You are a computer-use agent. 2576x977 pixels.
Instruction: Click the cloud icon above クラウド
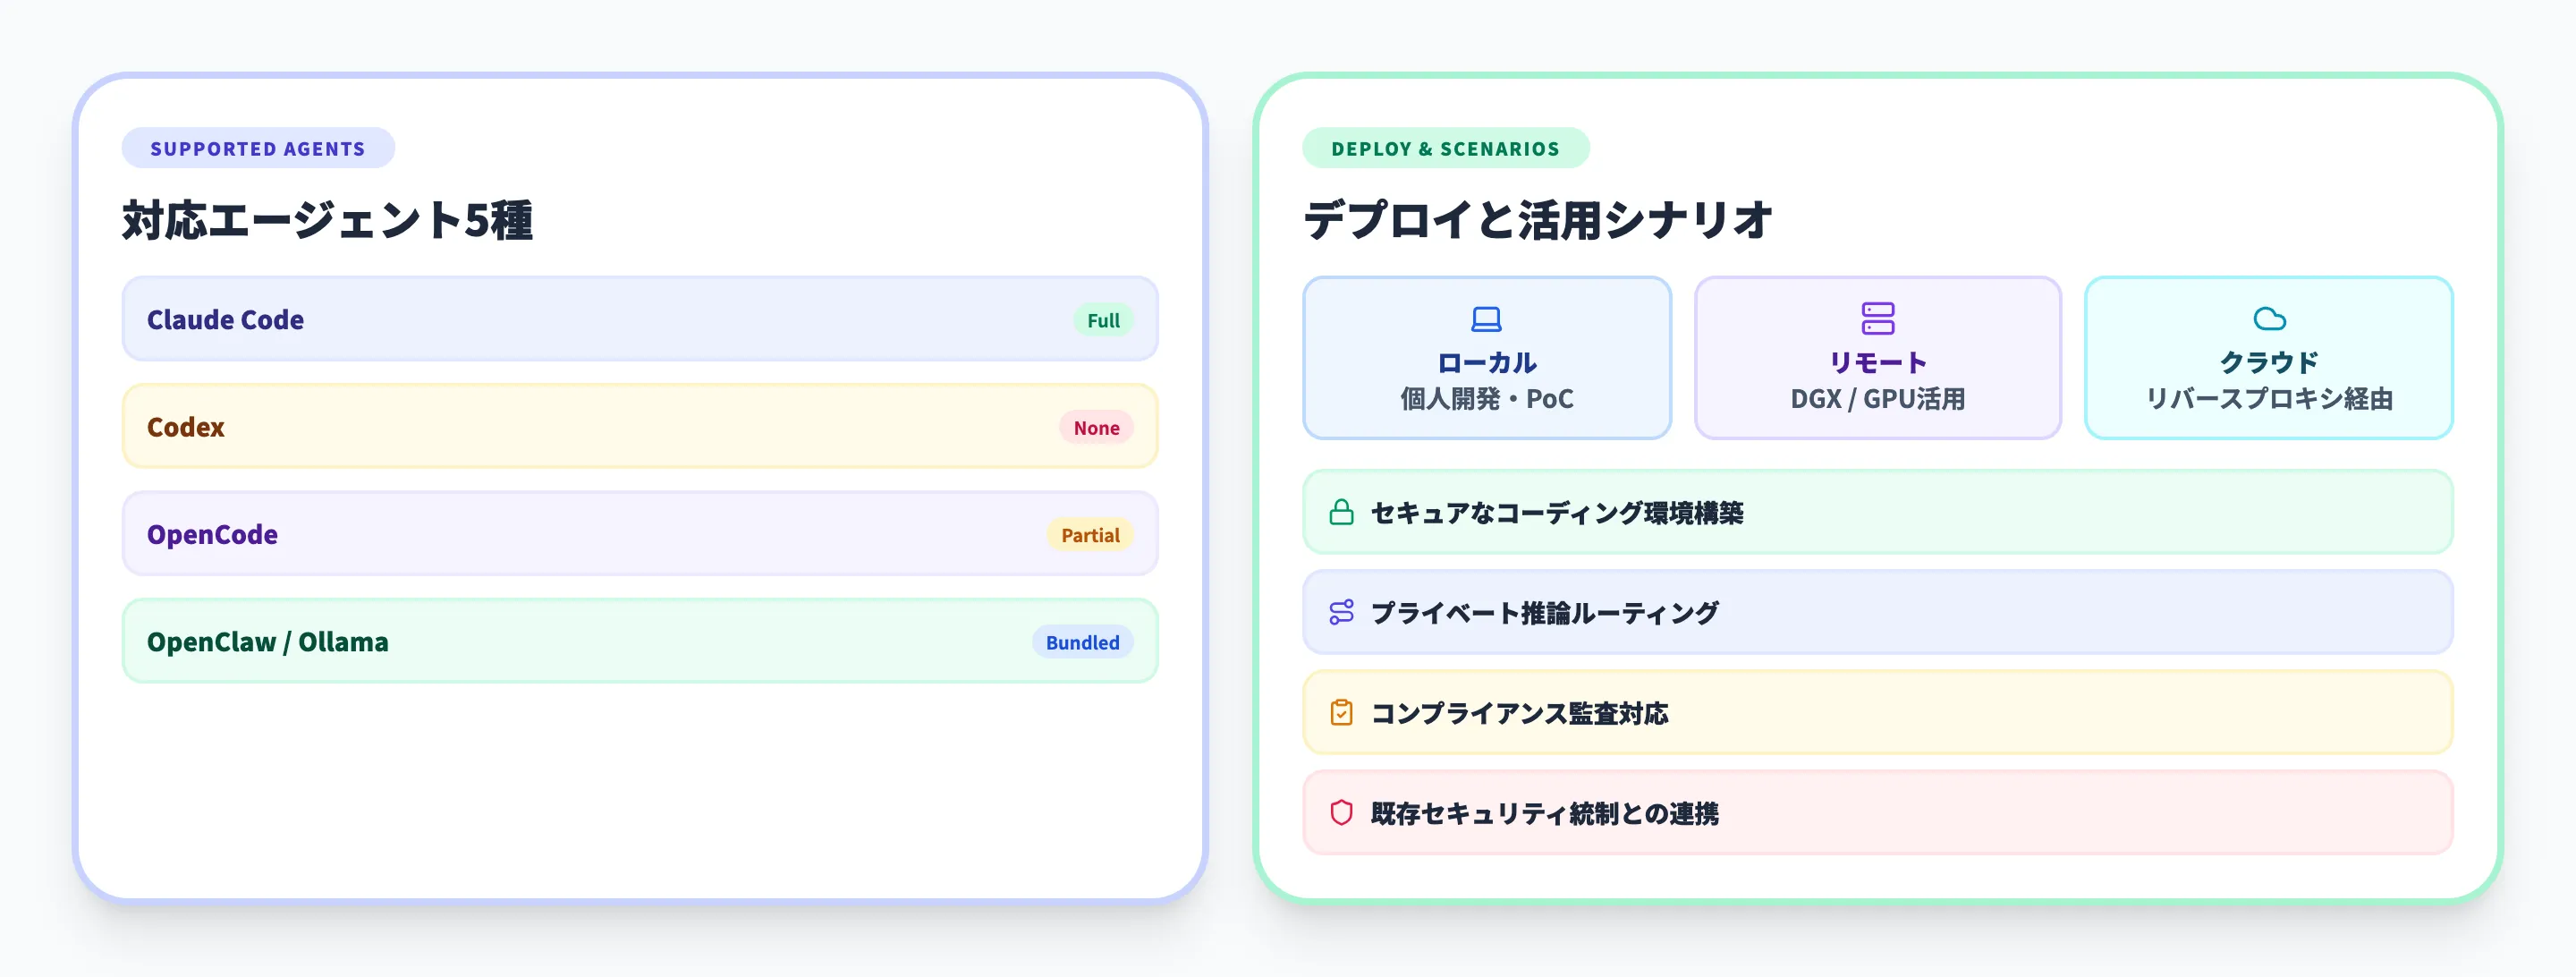[2269, 319]
